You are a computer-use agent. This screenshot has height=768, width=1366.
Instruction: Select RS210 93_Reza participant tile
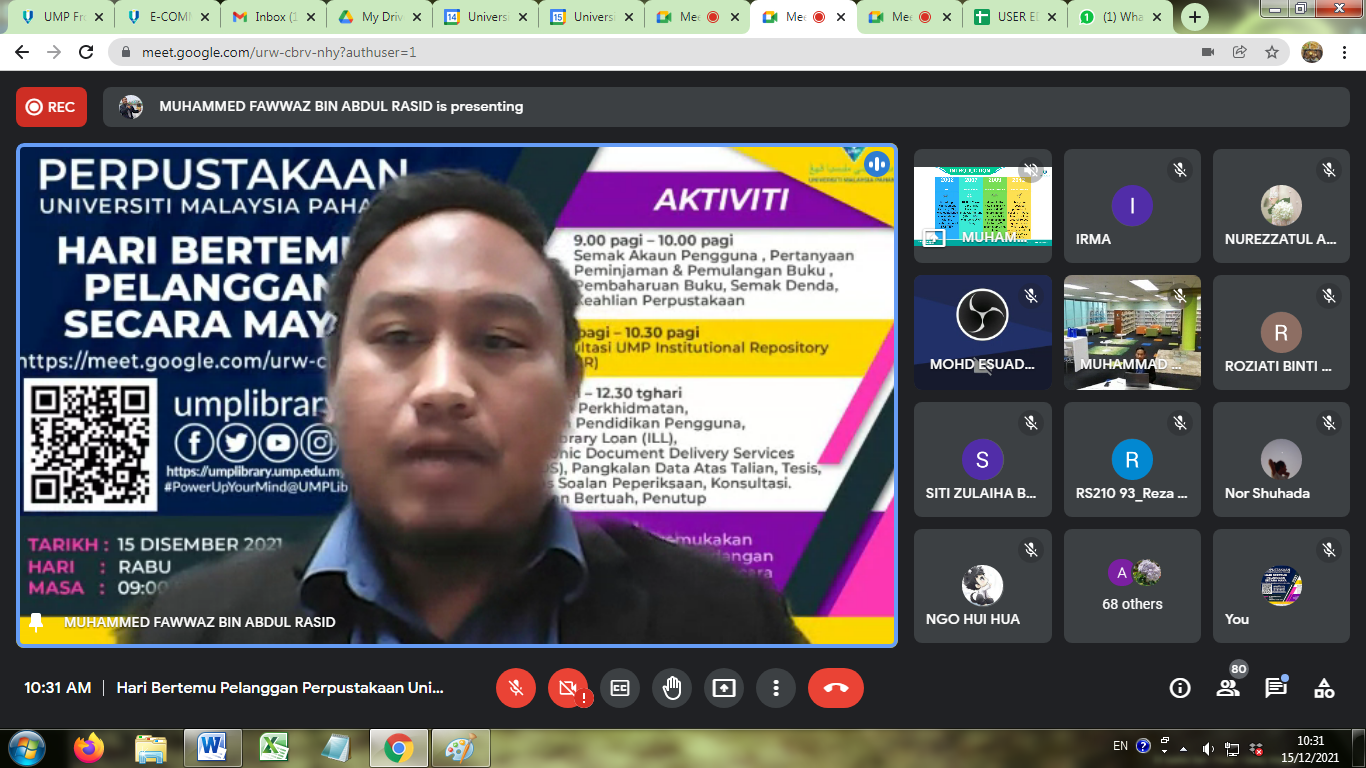1132,459
